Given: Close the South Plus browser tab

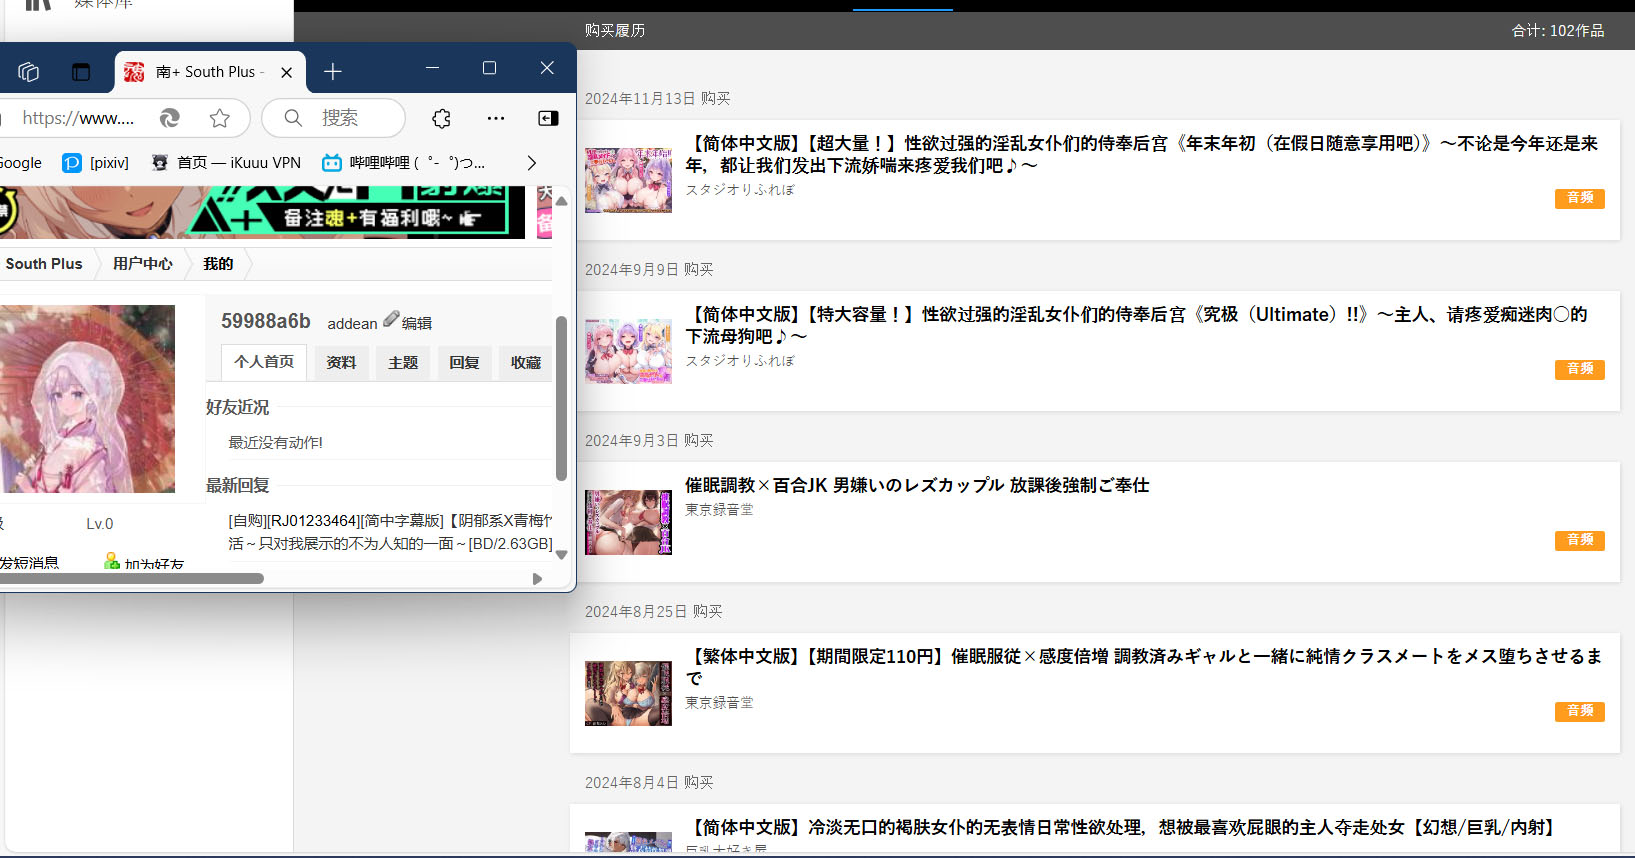Looking at the screenshot, I should pyautogui.click(x=287, y=72).
